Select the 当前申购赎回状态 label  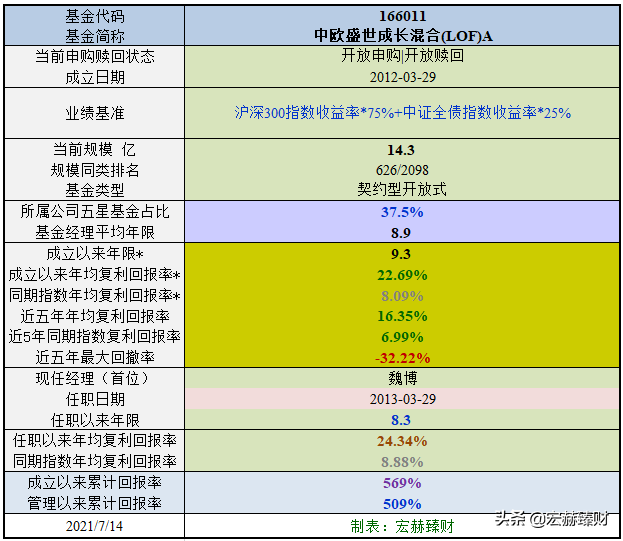[x=95, y=56]
